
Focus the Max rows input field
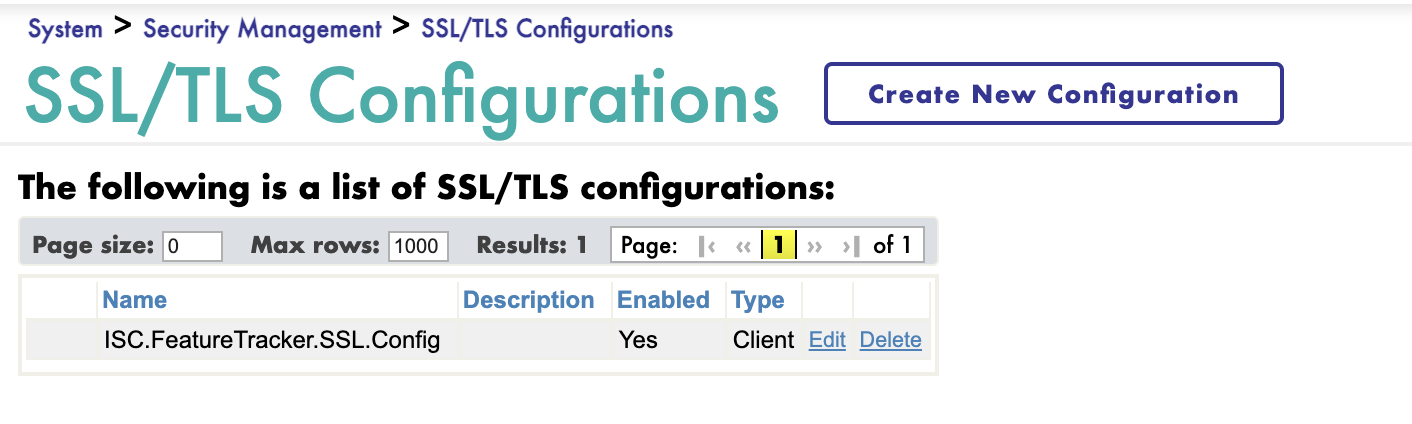(x=418, y=246)
